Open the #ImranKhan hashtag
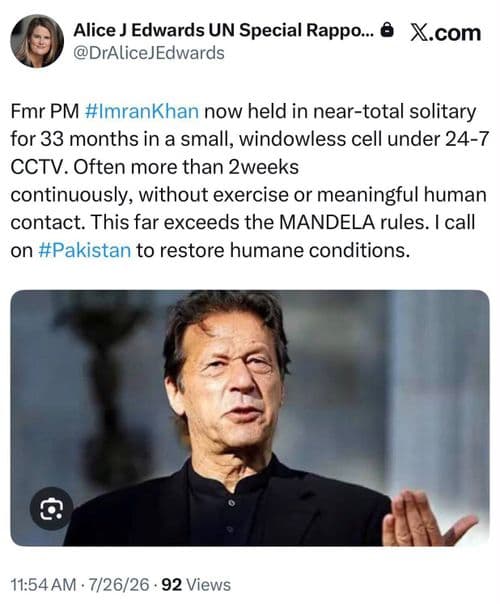Viewport: 500px width, 604px height. pyautogui.click(x=141, y=112)
